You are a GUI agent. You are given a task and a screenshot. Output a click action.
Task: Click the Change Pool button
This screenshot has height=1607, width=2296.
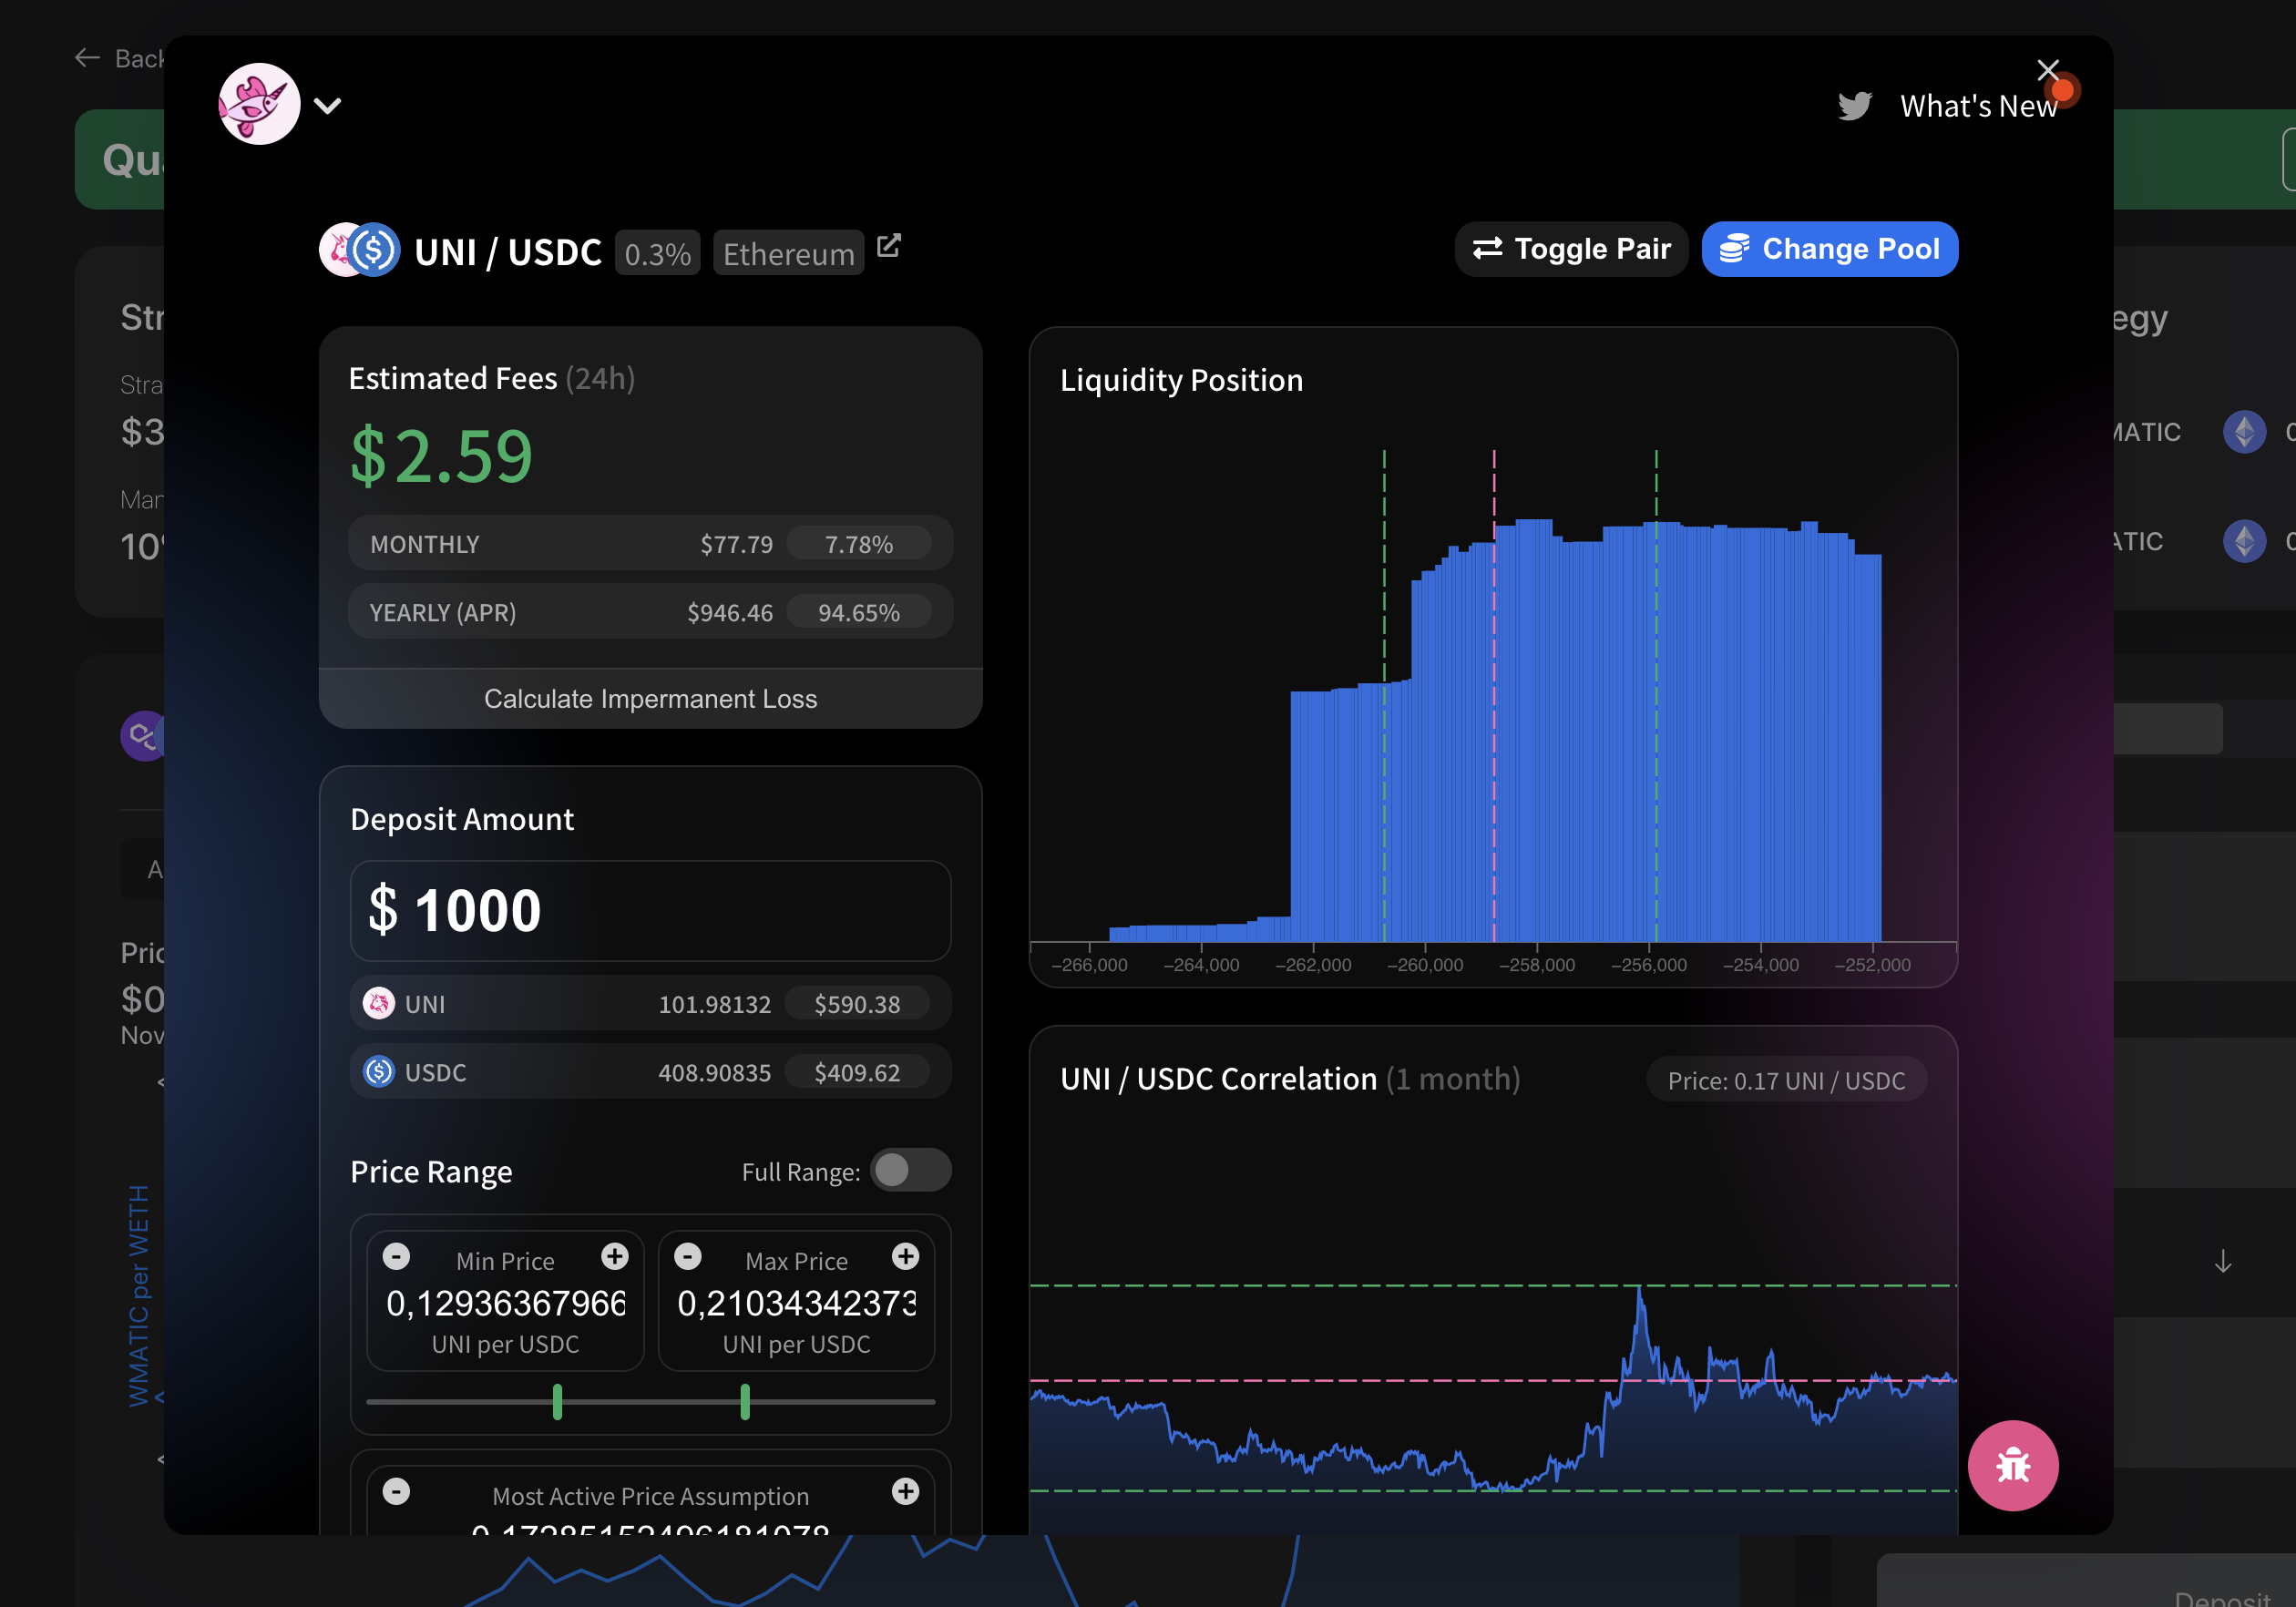coord(1829,249)
